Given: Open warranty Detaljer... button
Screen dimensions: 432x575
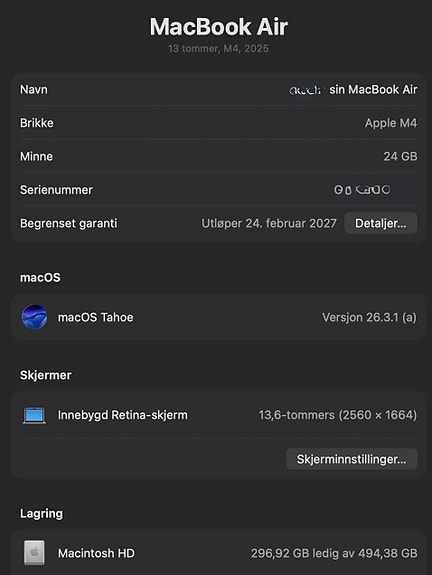Looking at the screenshot, I should pyautogui.click(x=381, y=223).
